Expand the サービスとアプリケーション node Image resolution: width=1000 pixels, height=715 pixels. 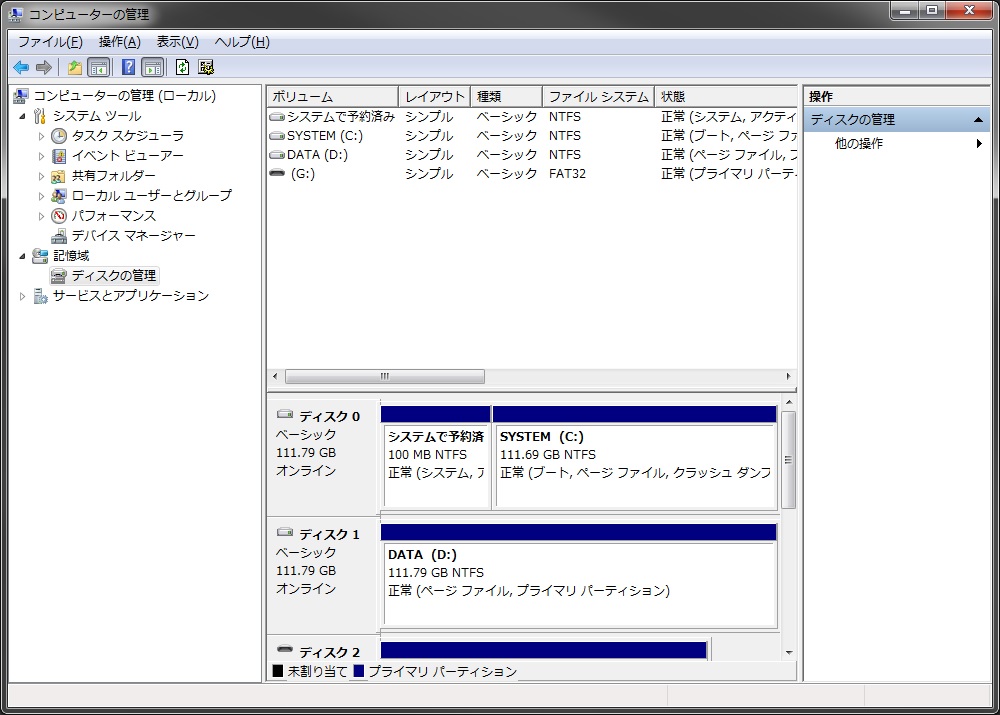click(x=23, y=296)
